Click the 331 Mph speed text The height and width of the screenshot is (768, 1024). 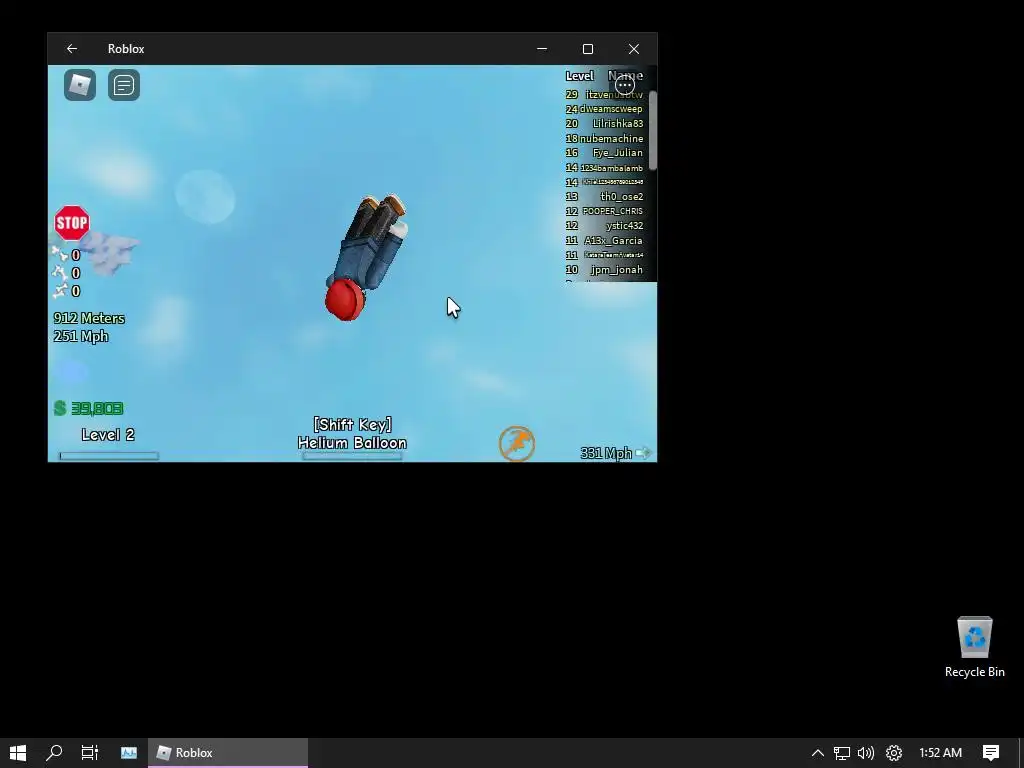tap(606, 453)
